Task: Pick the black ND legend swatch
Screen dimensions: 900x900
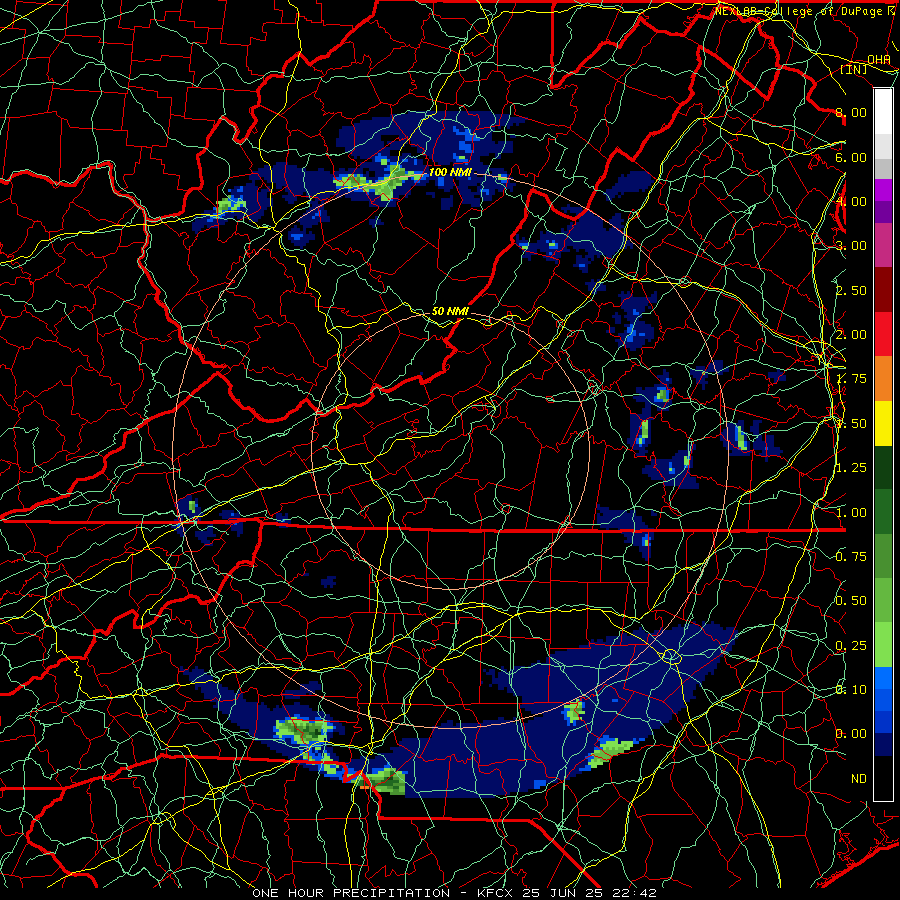Action: (883, 778)
